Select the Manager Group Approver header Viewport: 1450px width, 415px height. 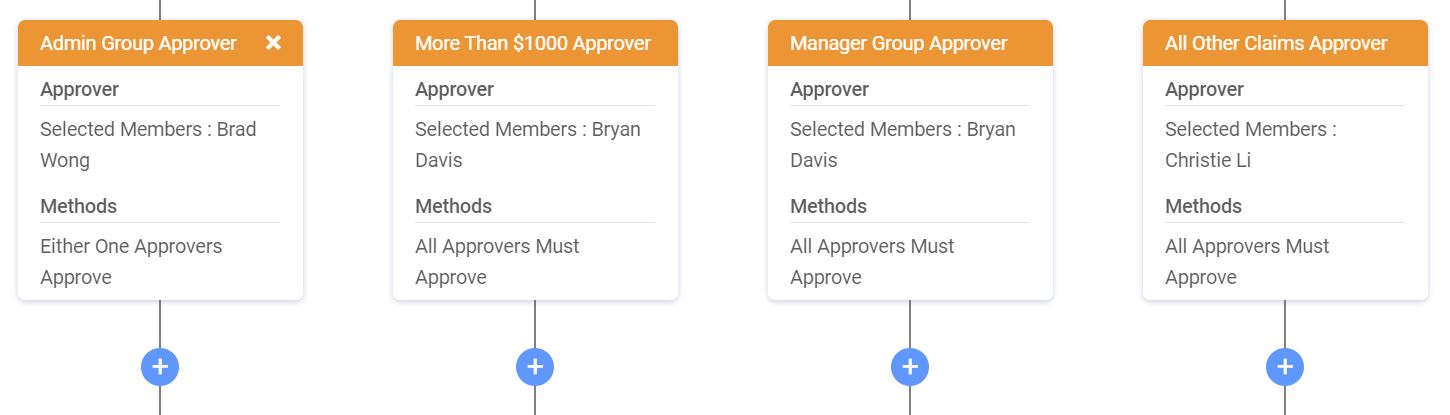click(898, 43)
